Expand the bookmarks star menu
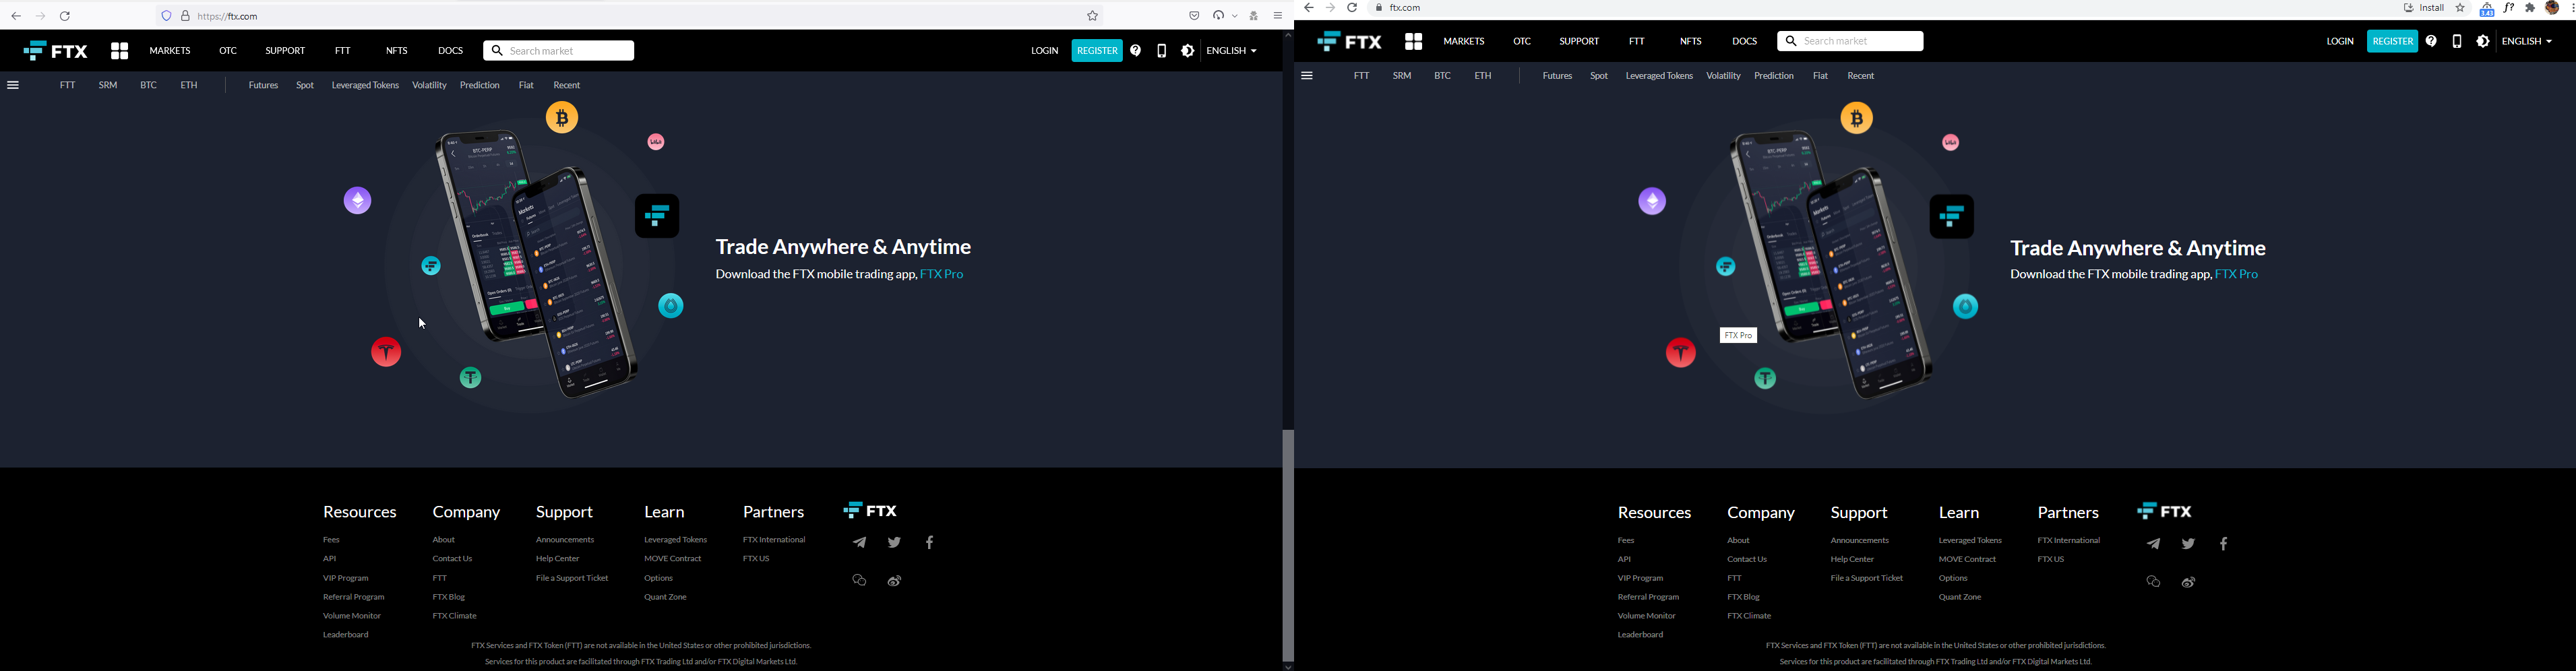 [x=1092, y=15]
